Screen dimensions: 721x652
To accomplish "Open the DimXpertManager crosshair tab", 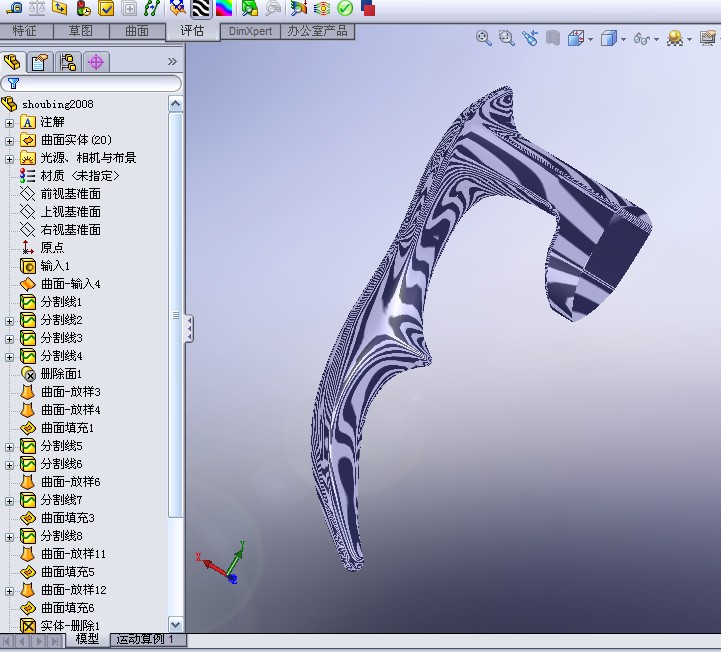I will [x=96, y=62].
